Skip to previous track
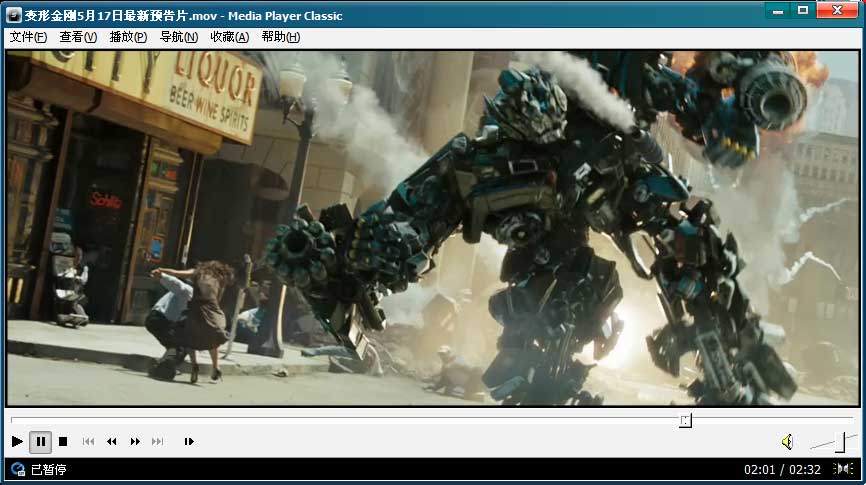The height and width of the screenshot is (485, 866). tap(88, 441)
